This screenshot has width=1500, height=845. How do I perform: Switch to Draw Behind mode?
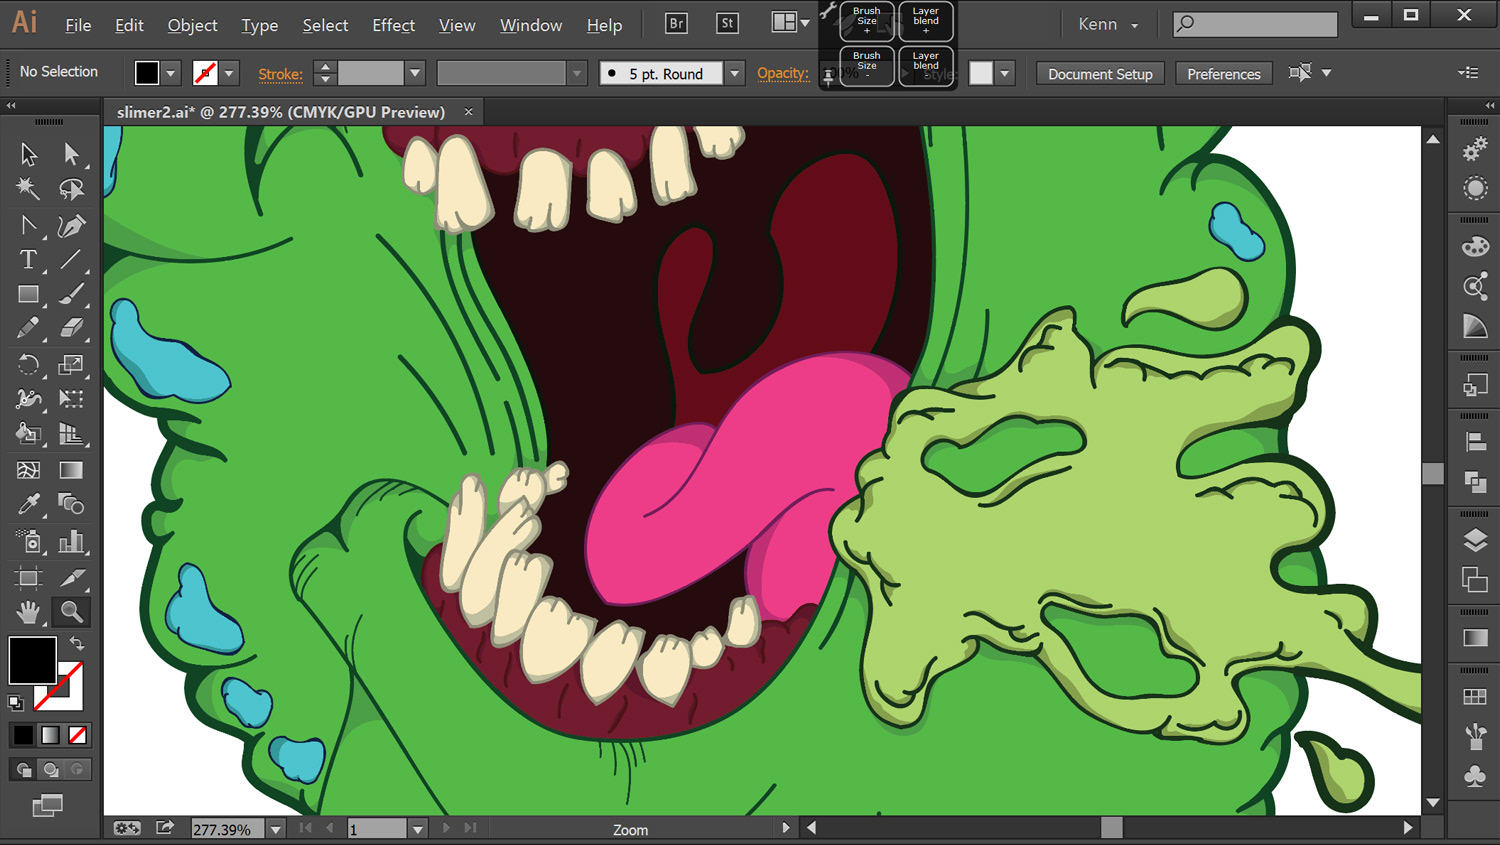pos(51,769)
